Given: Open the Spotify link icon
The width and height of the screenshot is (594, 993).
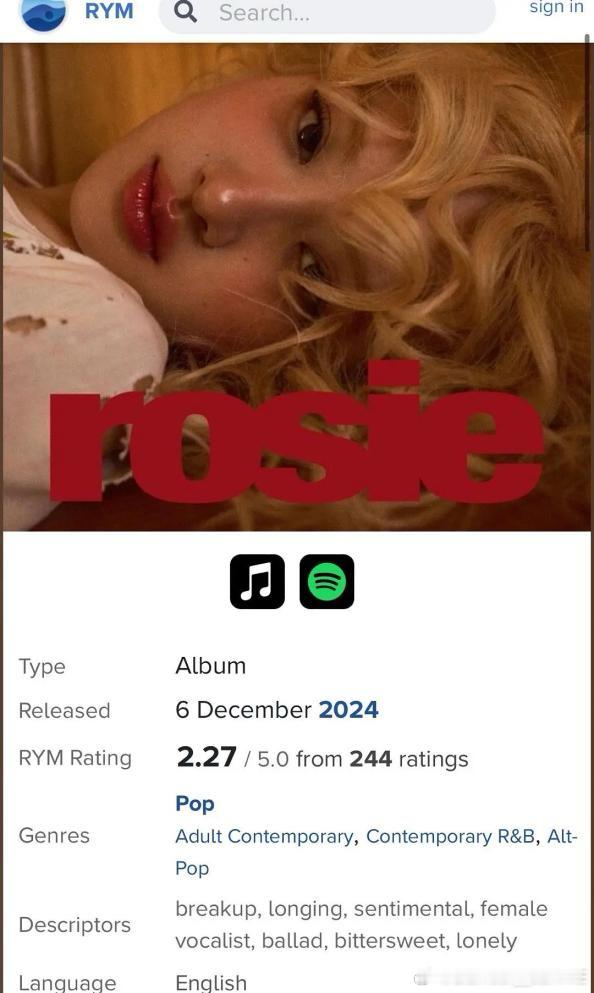Looking at the screenshot, I should [327, 581].
